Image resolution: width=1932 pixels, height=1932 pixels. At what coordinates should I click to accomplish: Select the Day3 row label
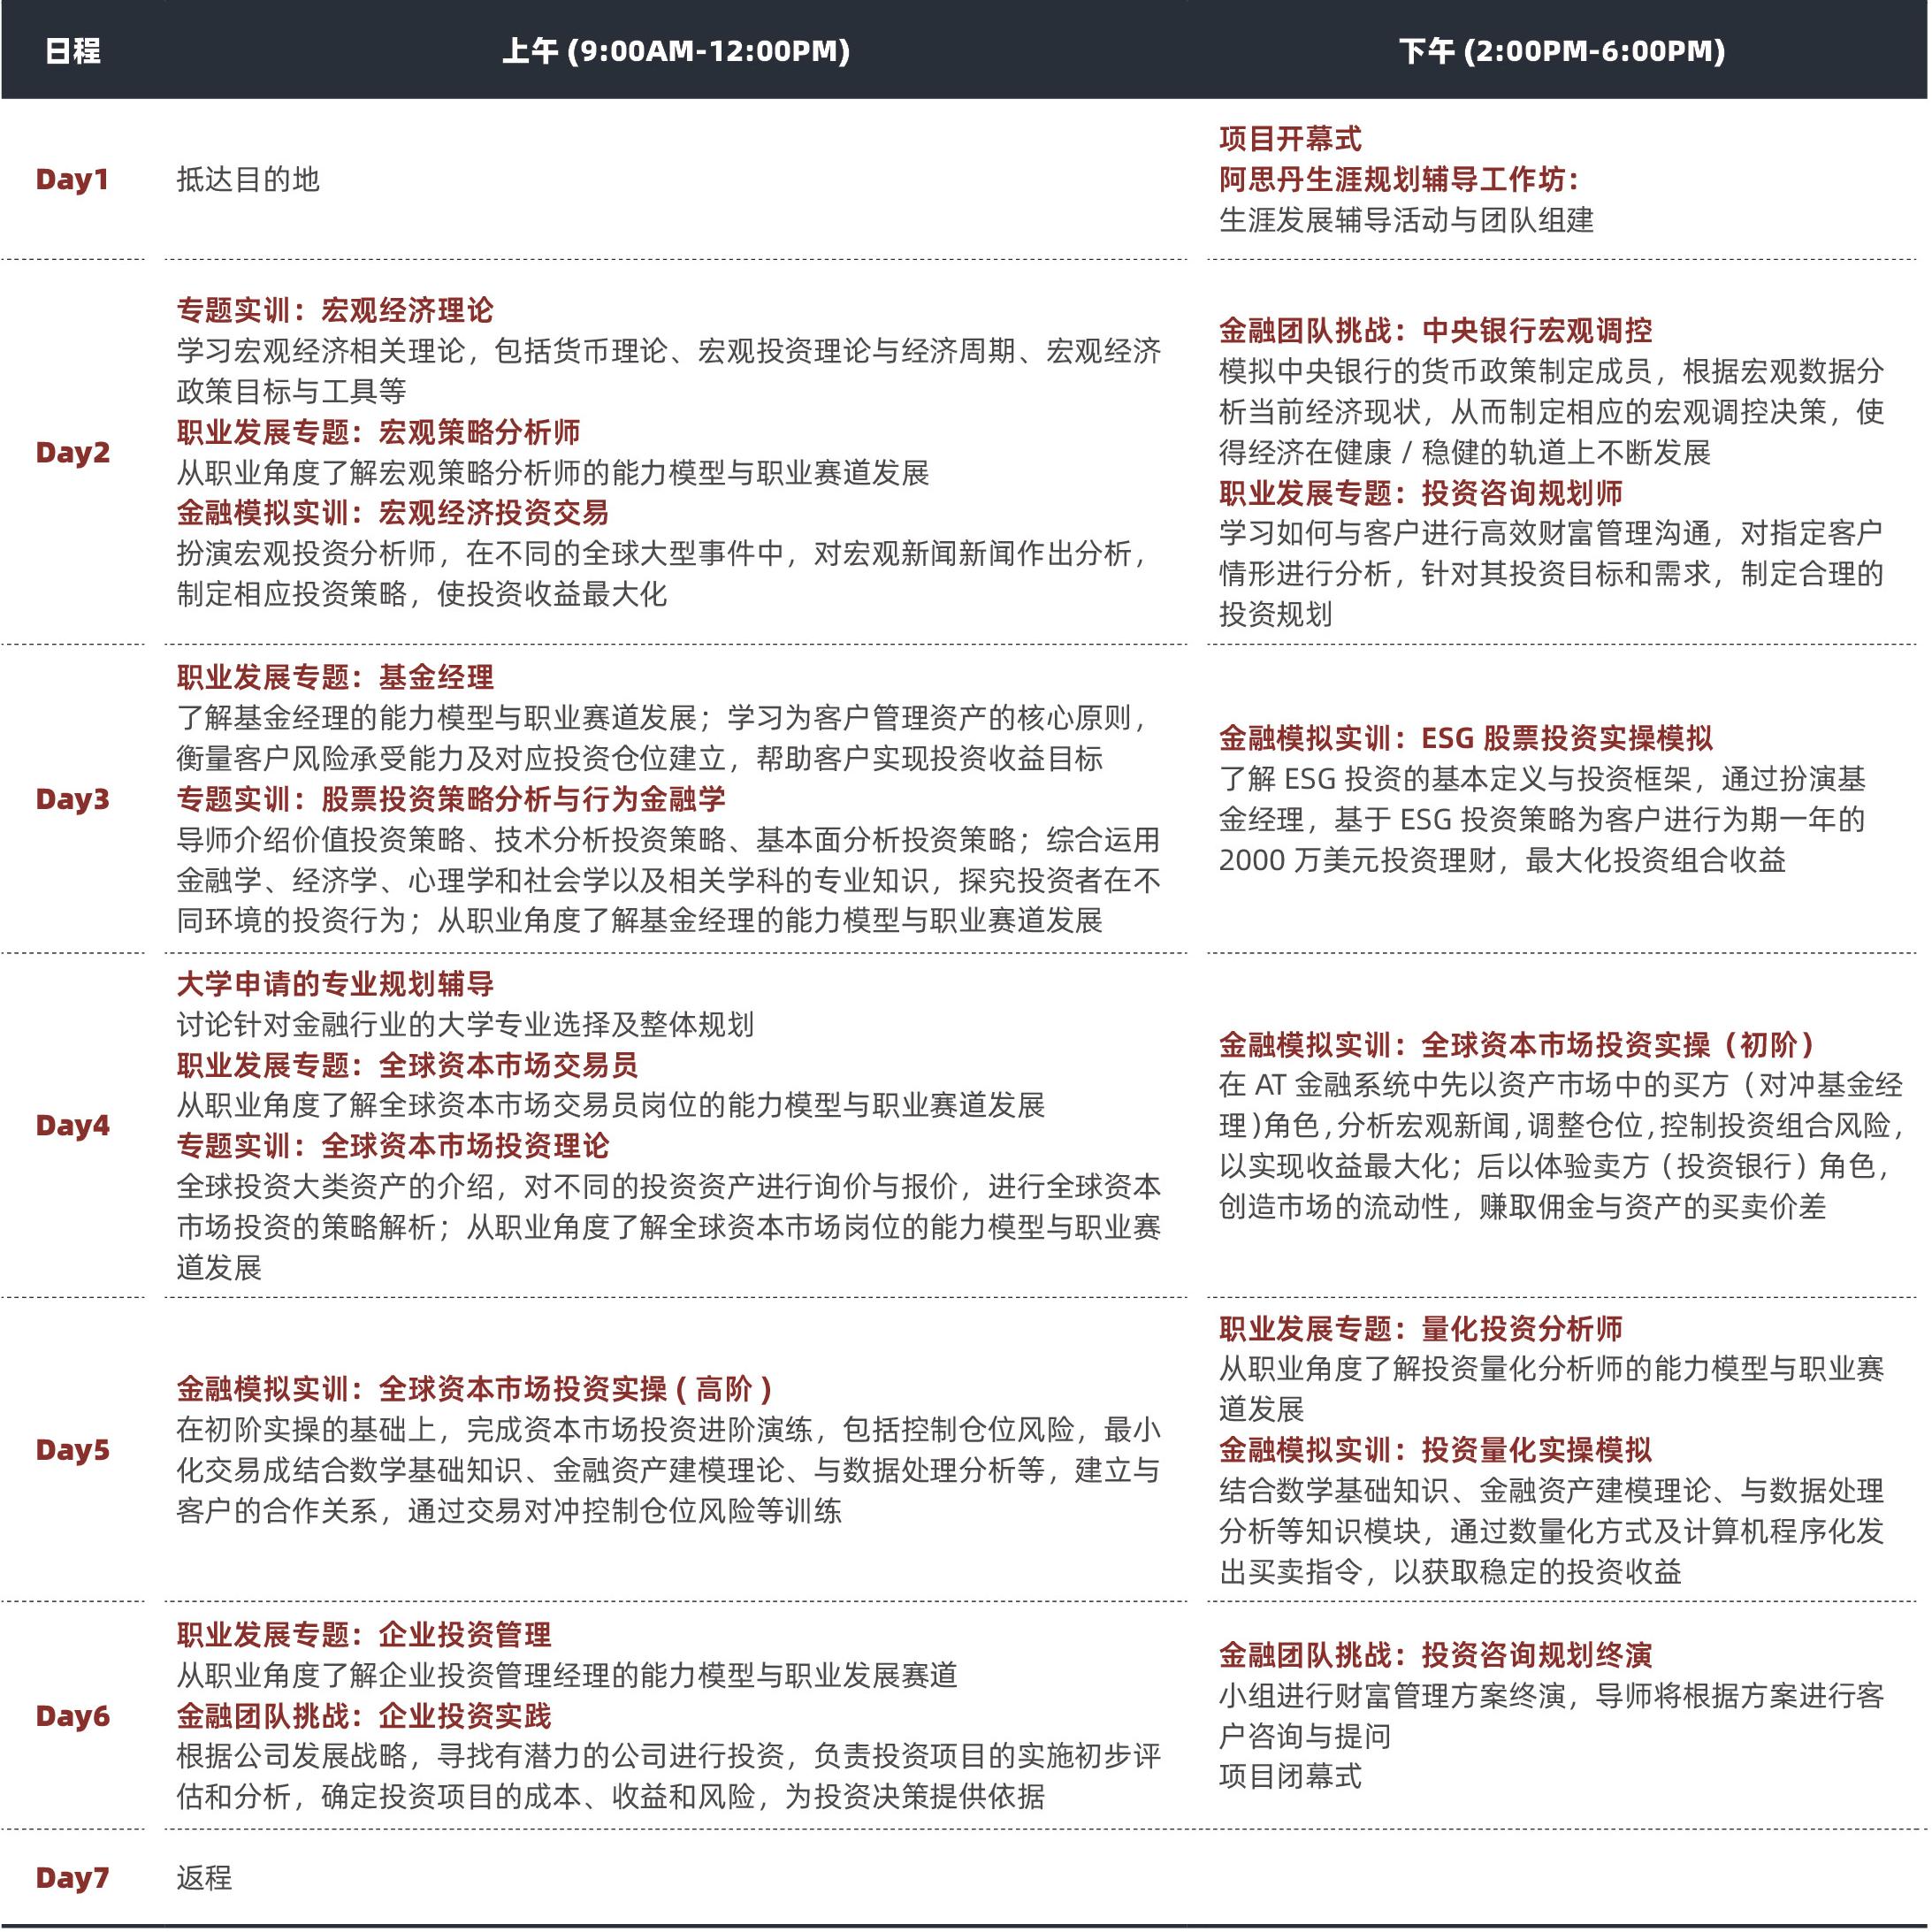(x=72, y=799)
